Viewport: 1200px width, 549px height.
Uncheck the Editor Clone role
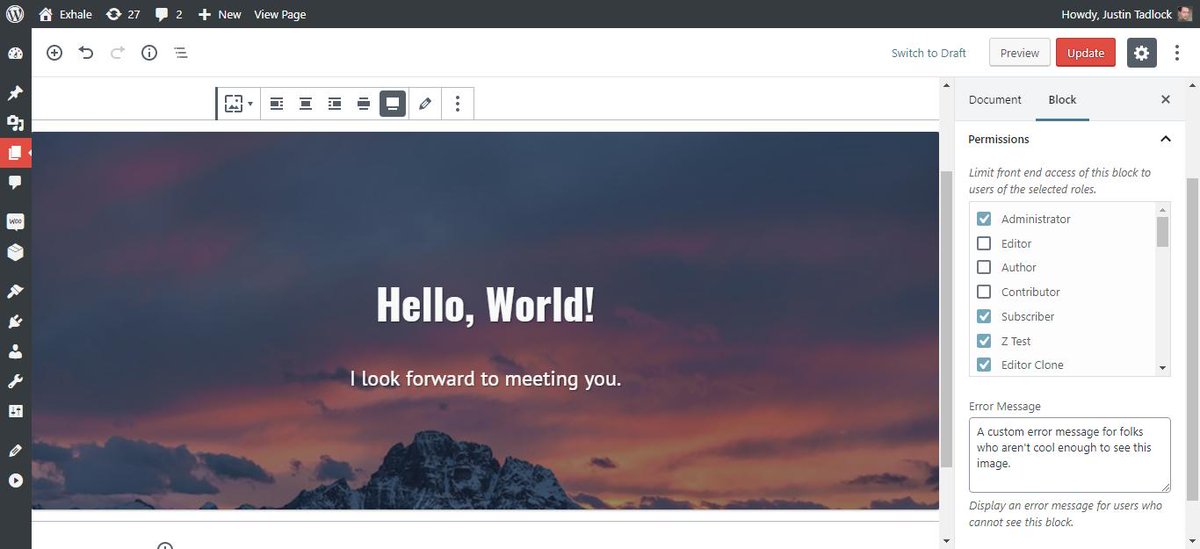click(x=984, y=365)
